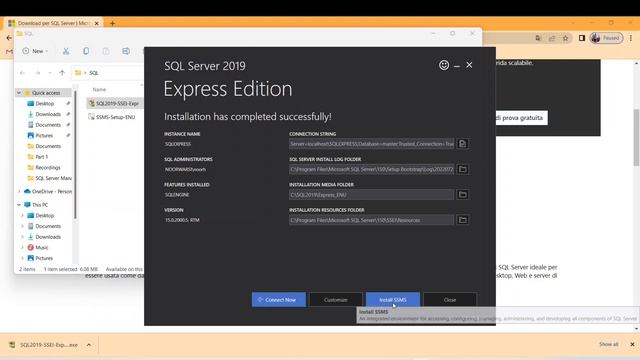Screen dimensions: 640x360
Task: Expand Music under This PC
Action: pos(22,247)
